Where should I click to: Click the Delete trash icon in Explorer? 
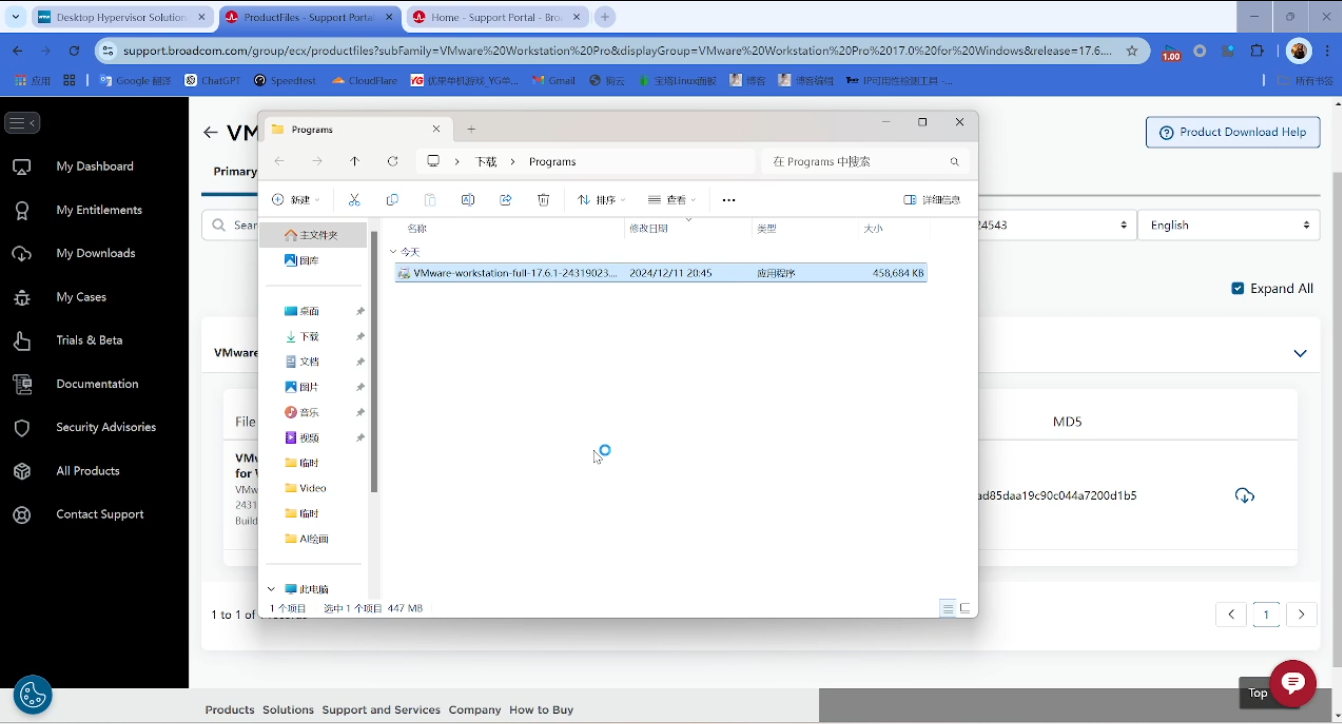click(x=543, y=200)
